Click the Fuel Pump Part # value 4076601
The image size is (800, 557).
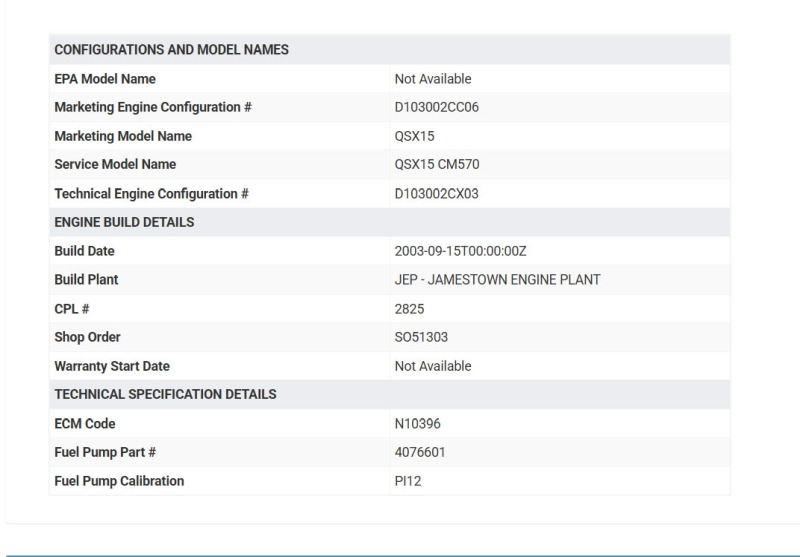[x=420, y=452]
